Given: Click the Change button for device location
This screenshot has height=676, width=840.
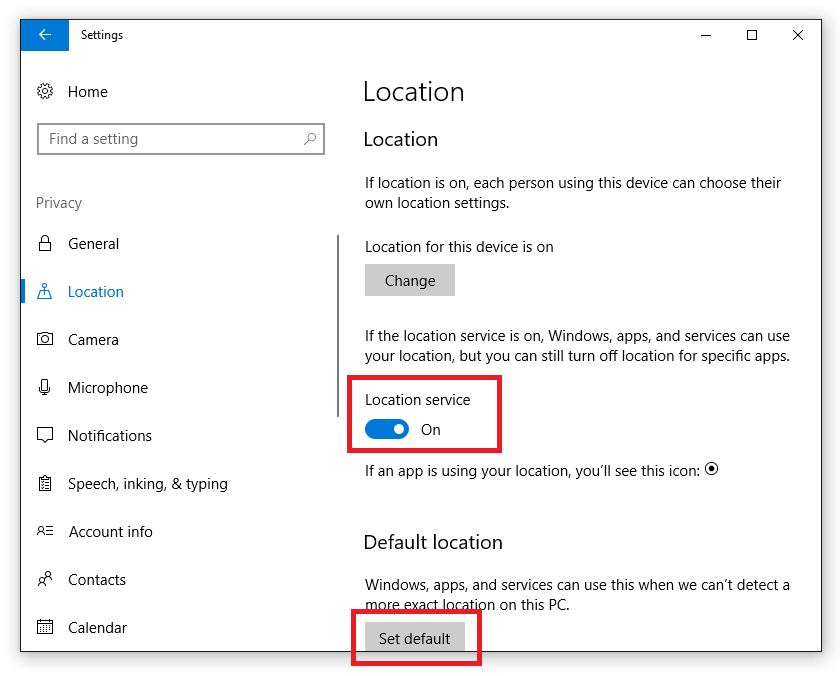Looking at the screenshot, I should 410,280.
